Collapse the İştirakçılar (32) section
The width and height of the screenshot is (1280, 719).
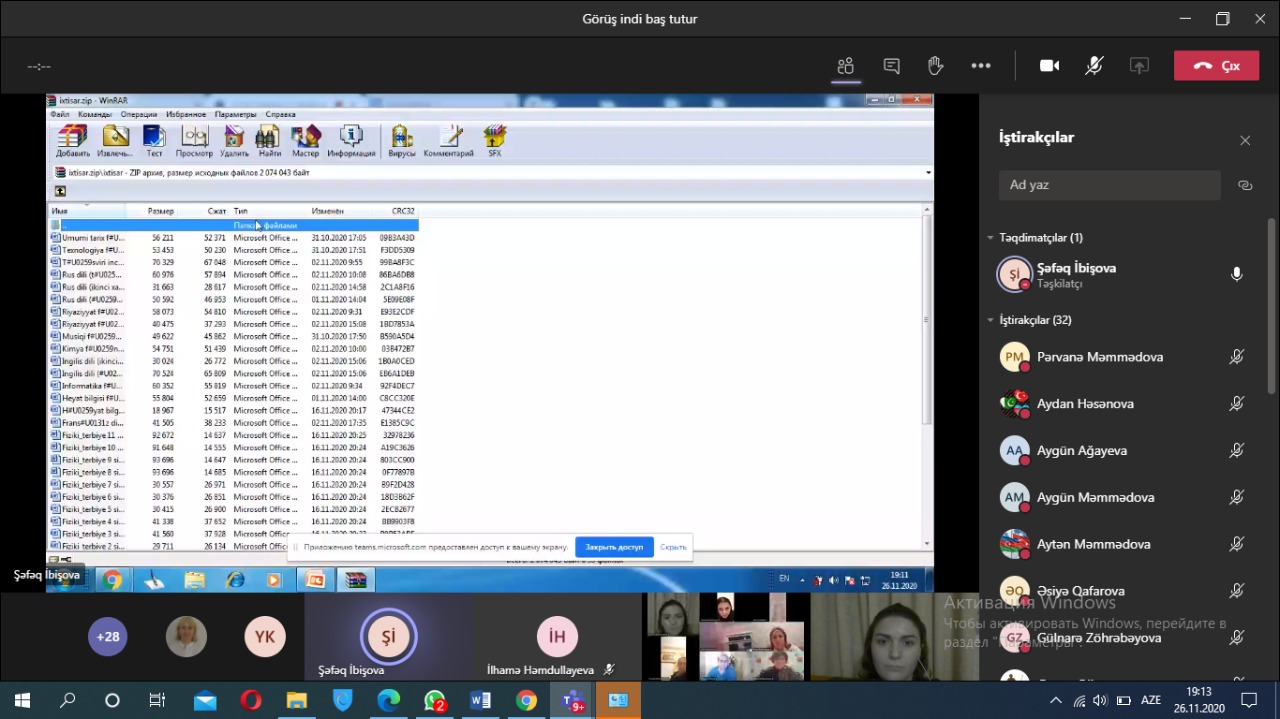click(990, 320)
